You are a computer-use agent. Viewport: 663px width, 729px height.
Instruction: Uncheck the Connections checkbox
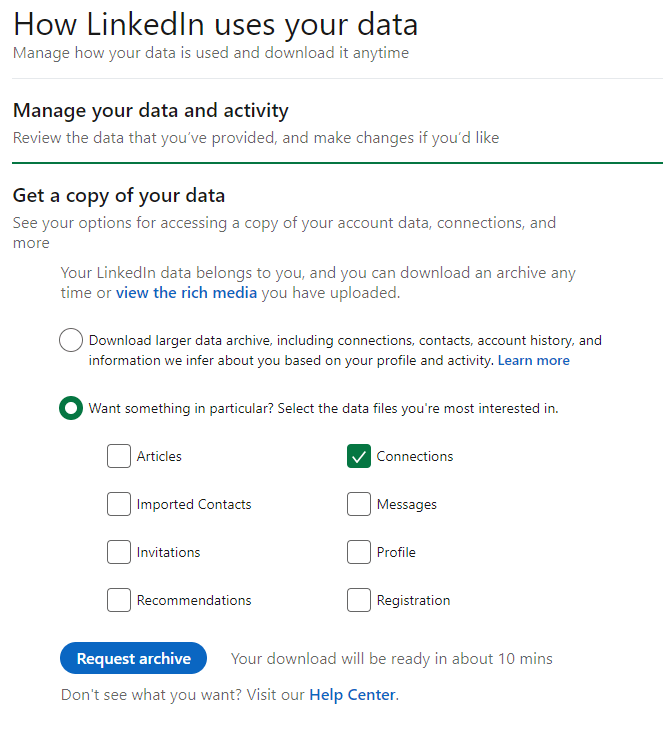click(358, 456)
